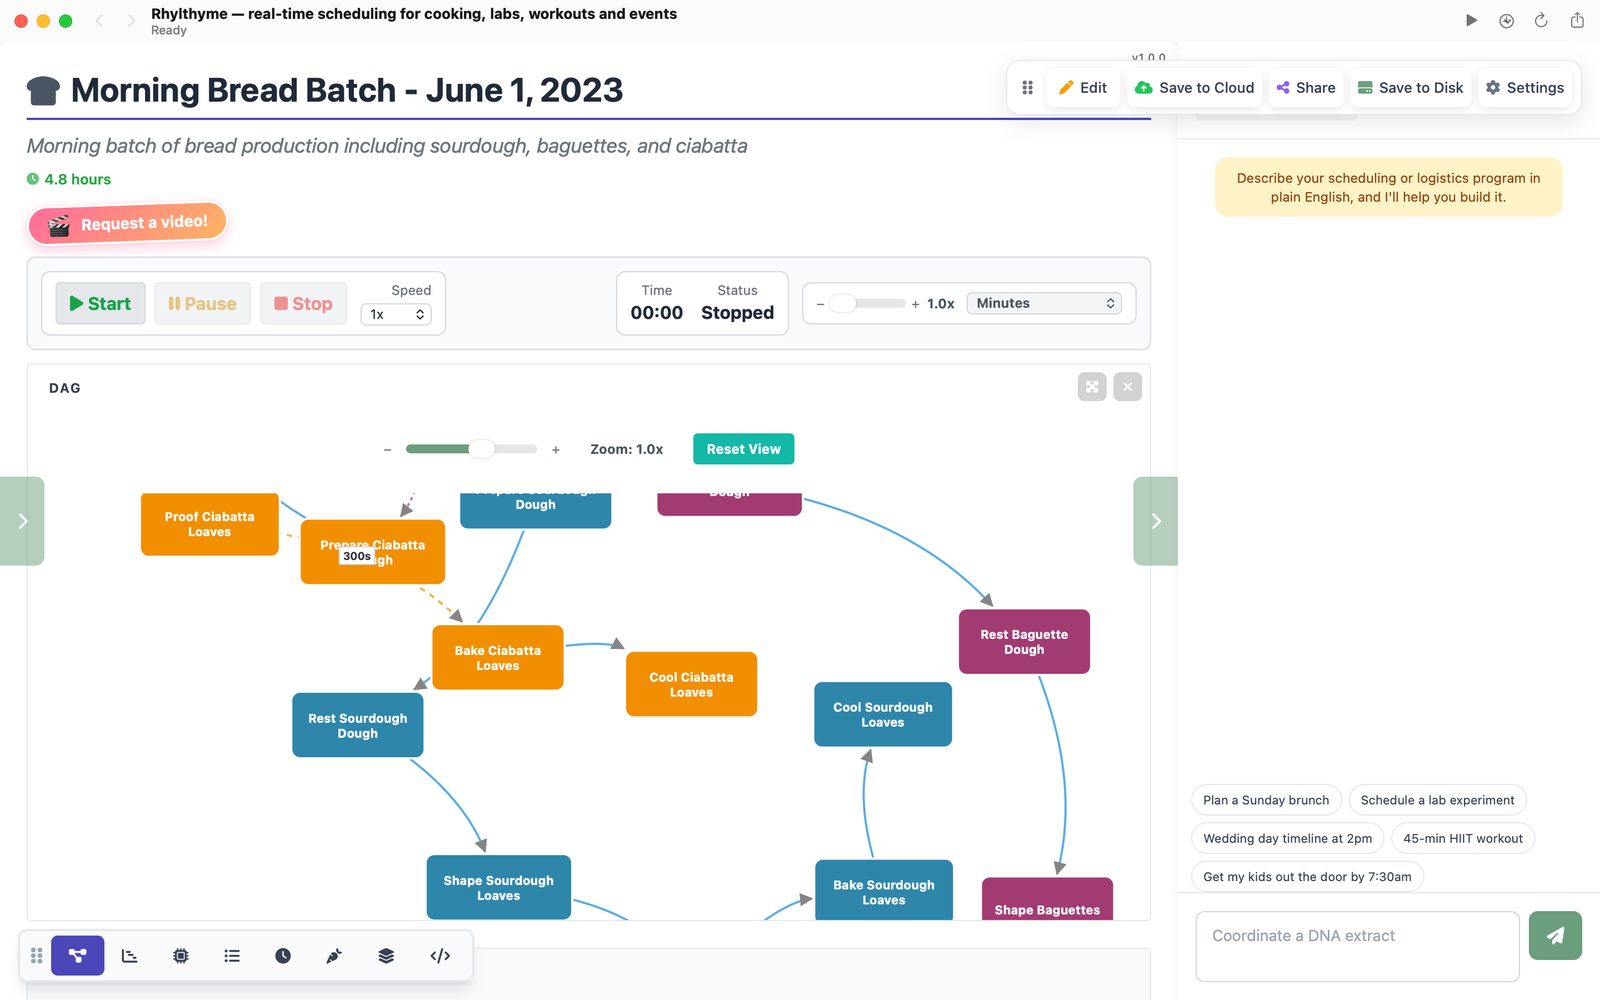Grab the bottom toolbar drag handle
Screen dimensions: 1600x1000
coord(37,956)
